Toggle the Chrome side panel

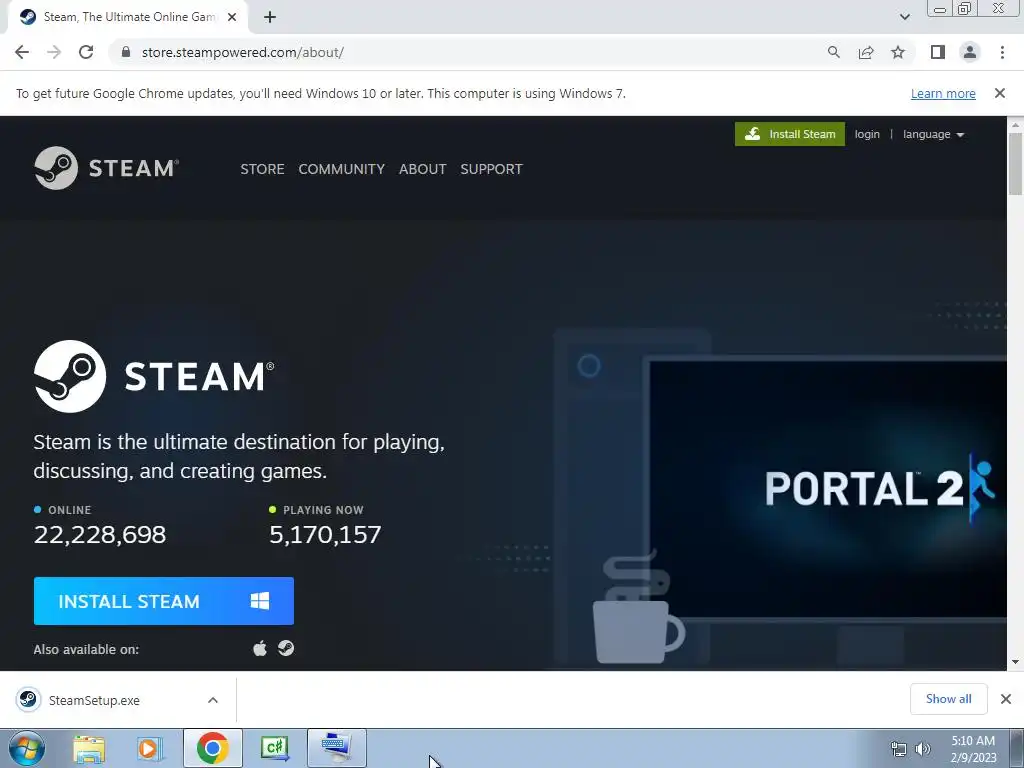[938, 52]
